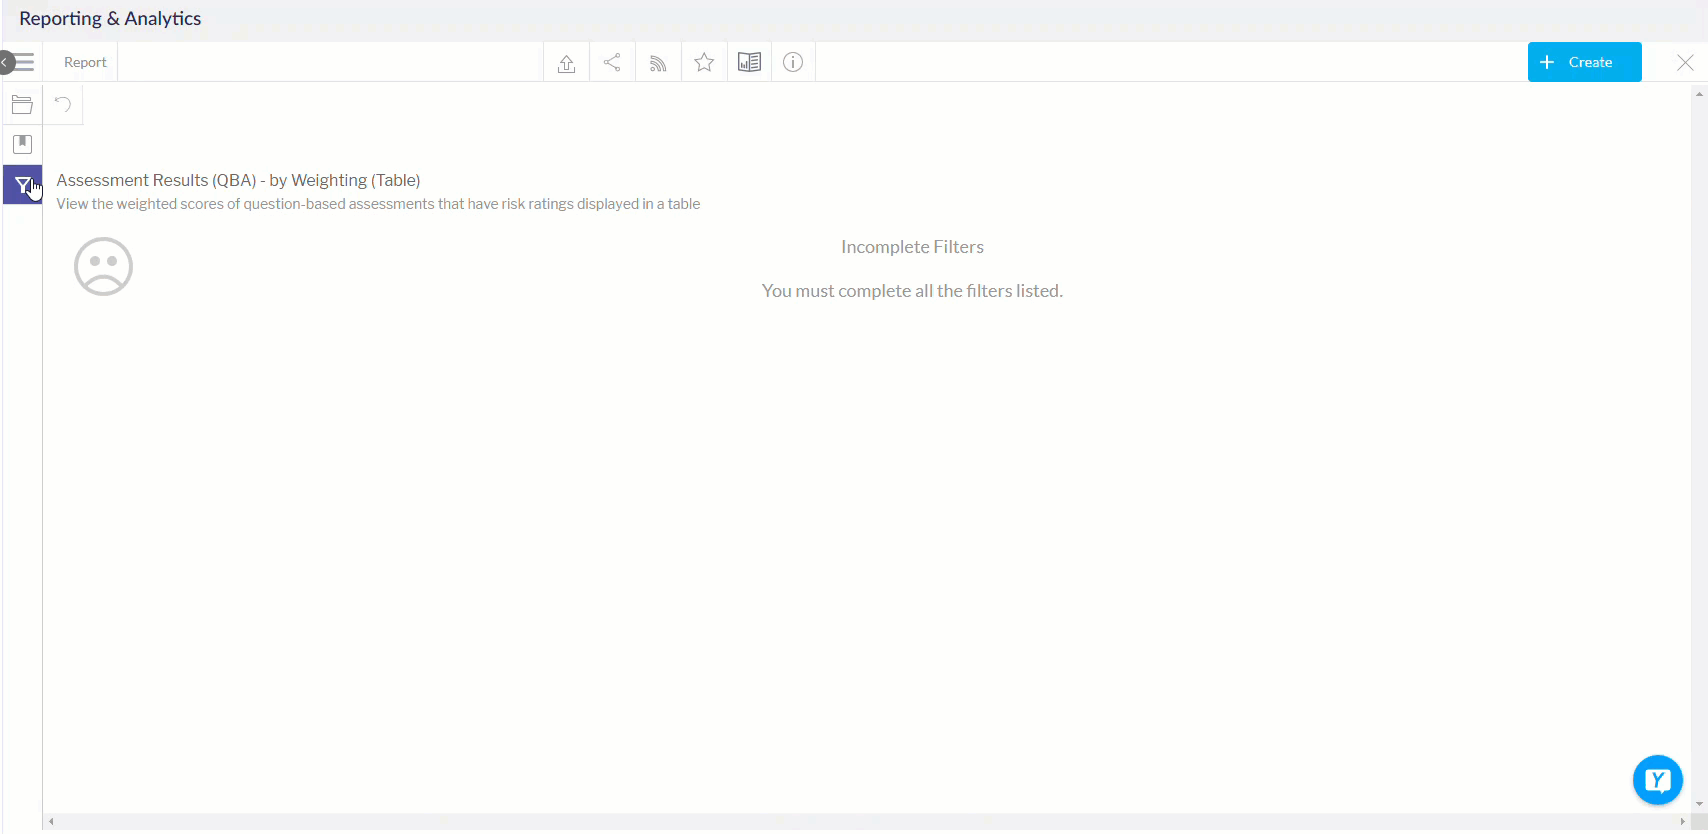
Task: Click the horizontal scrollbar left arrow
Action: click(51, 822)
